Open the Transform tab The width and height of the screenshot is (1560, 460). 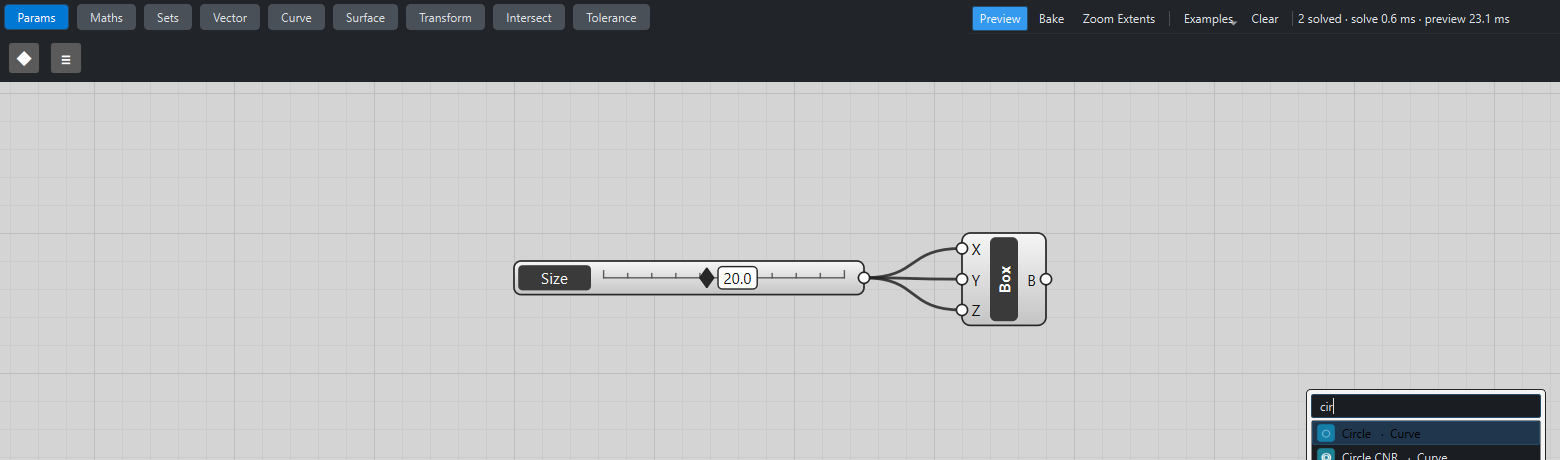445,17
